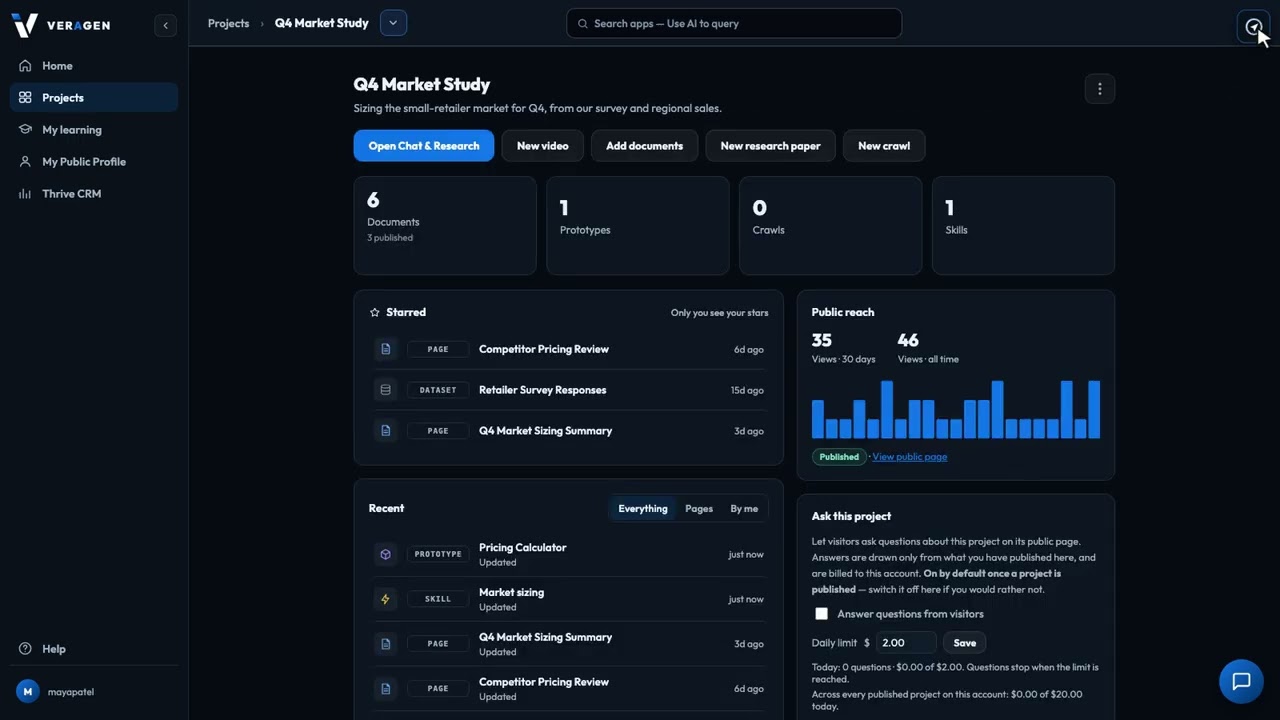
Task: Collapse the sidebar with the arrow button
Action: click(x=166, y=25)
